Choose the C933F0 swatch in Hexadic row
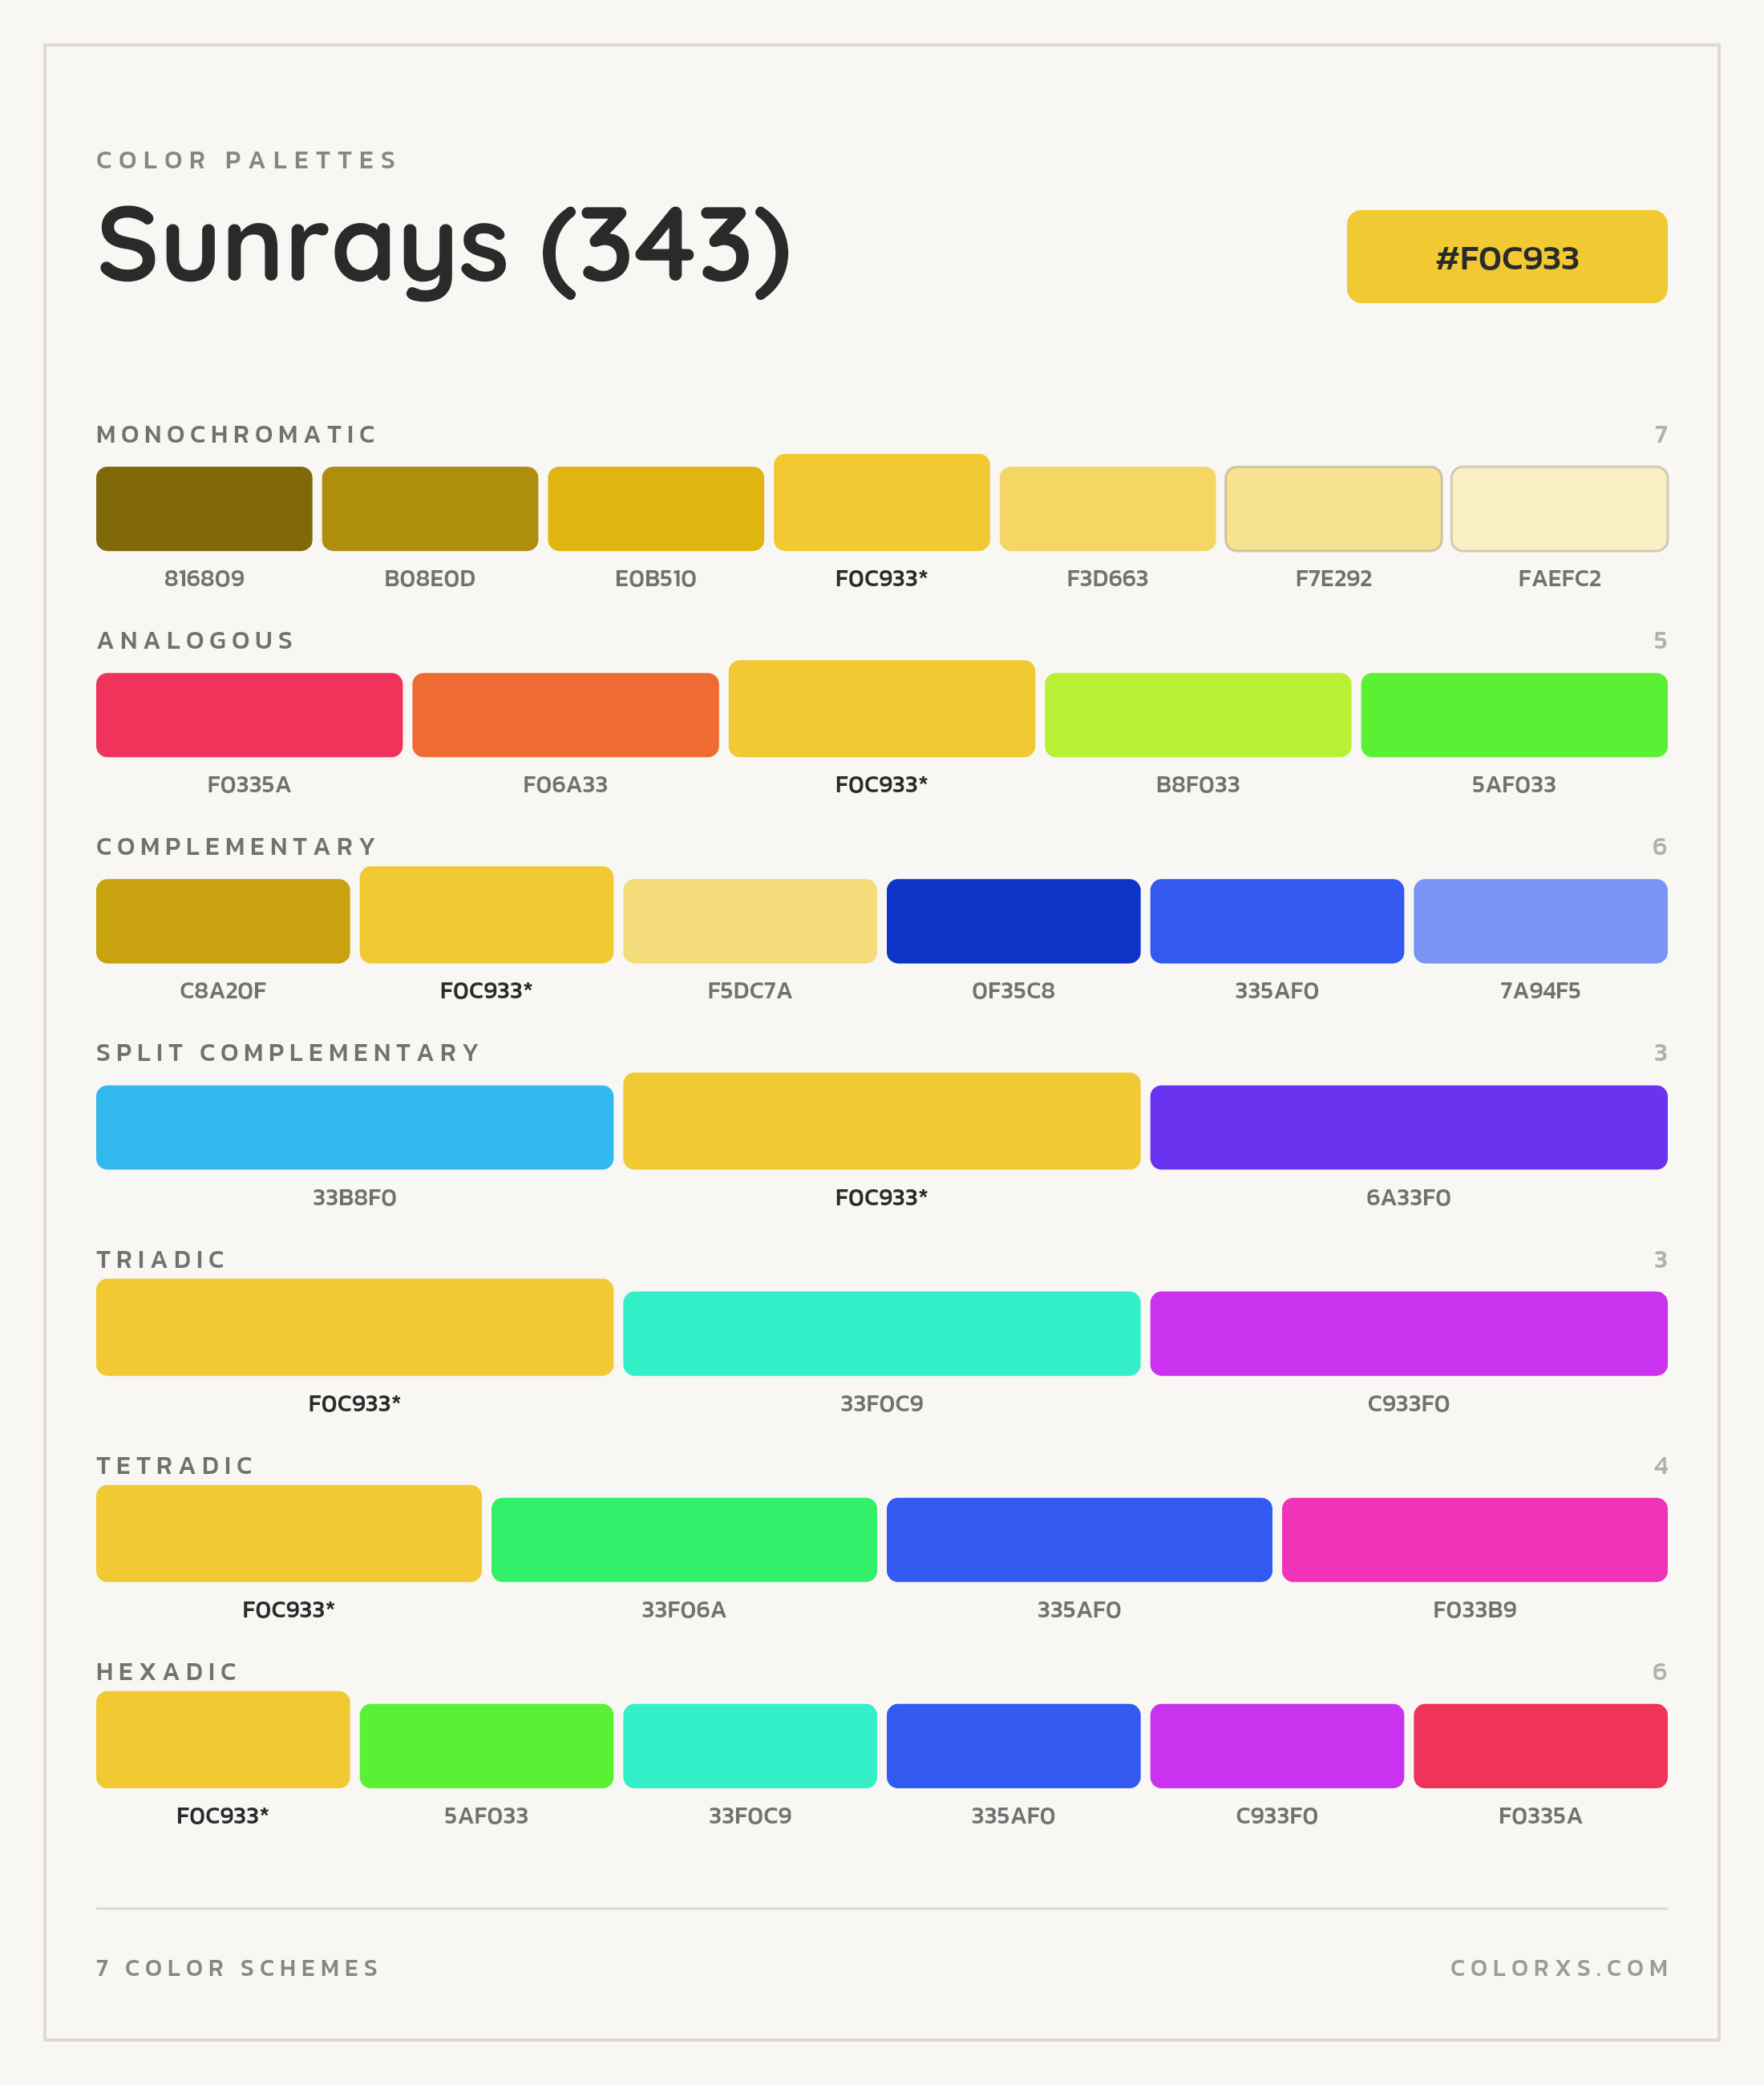Viewport: 1764px width, 2085px height. tap(1277, 1746)
